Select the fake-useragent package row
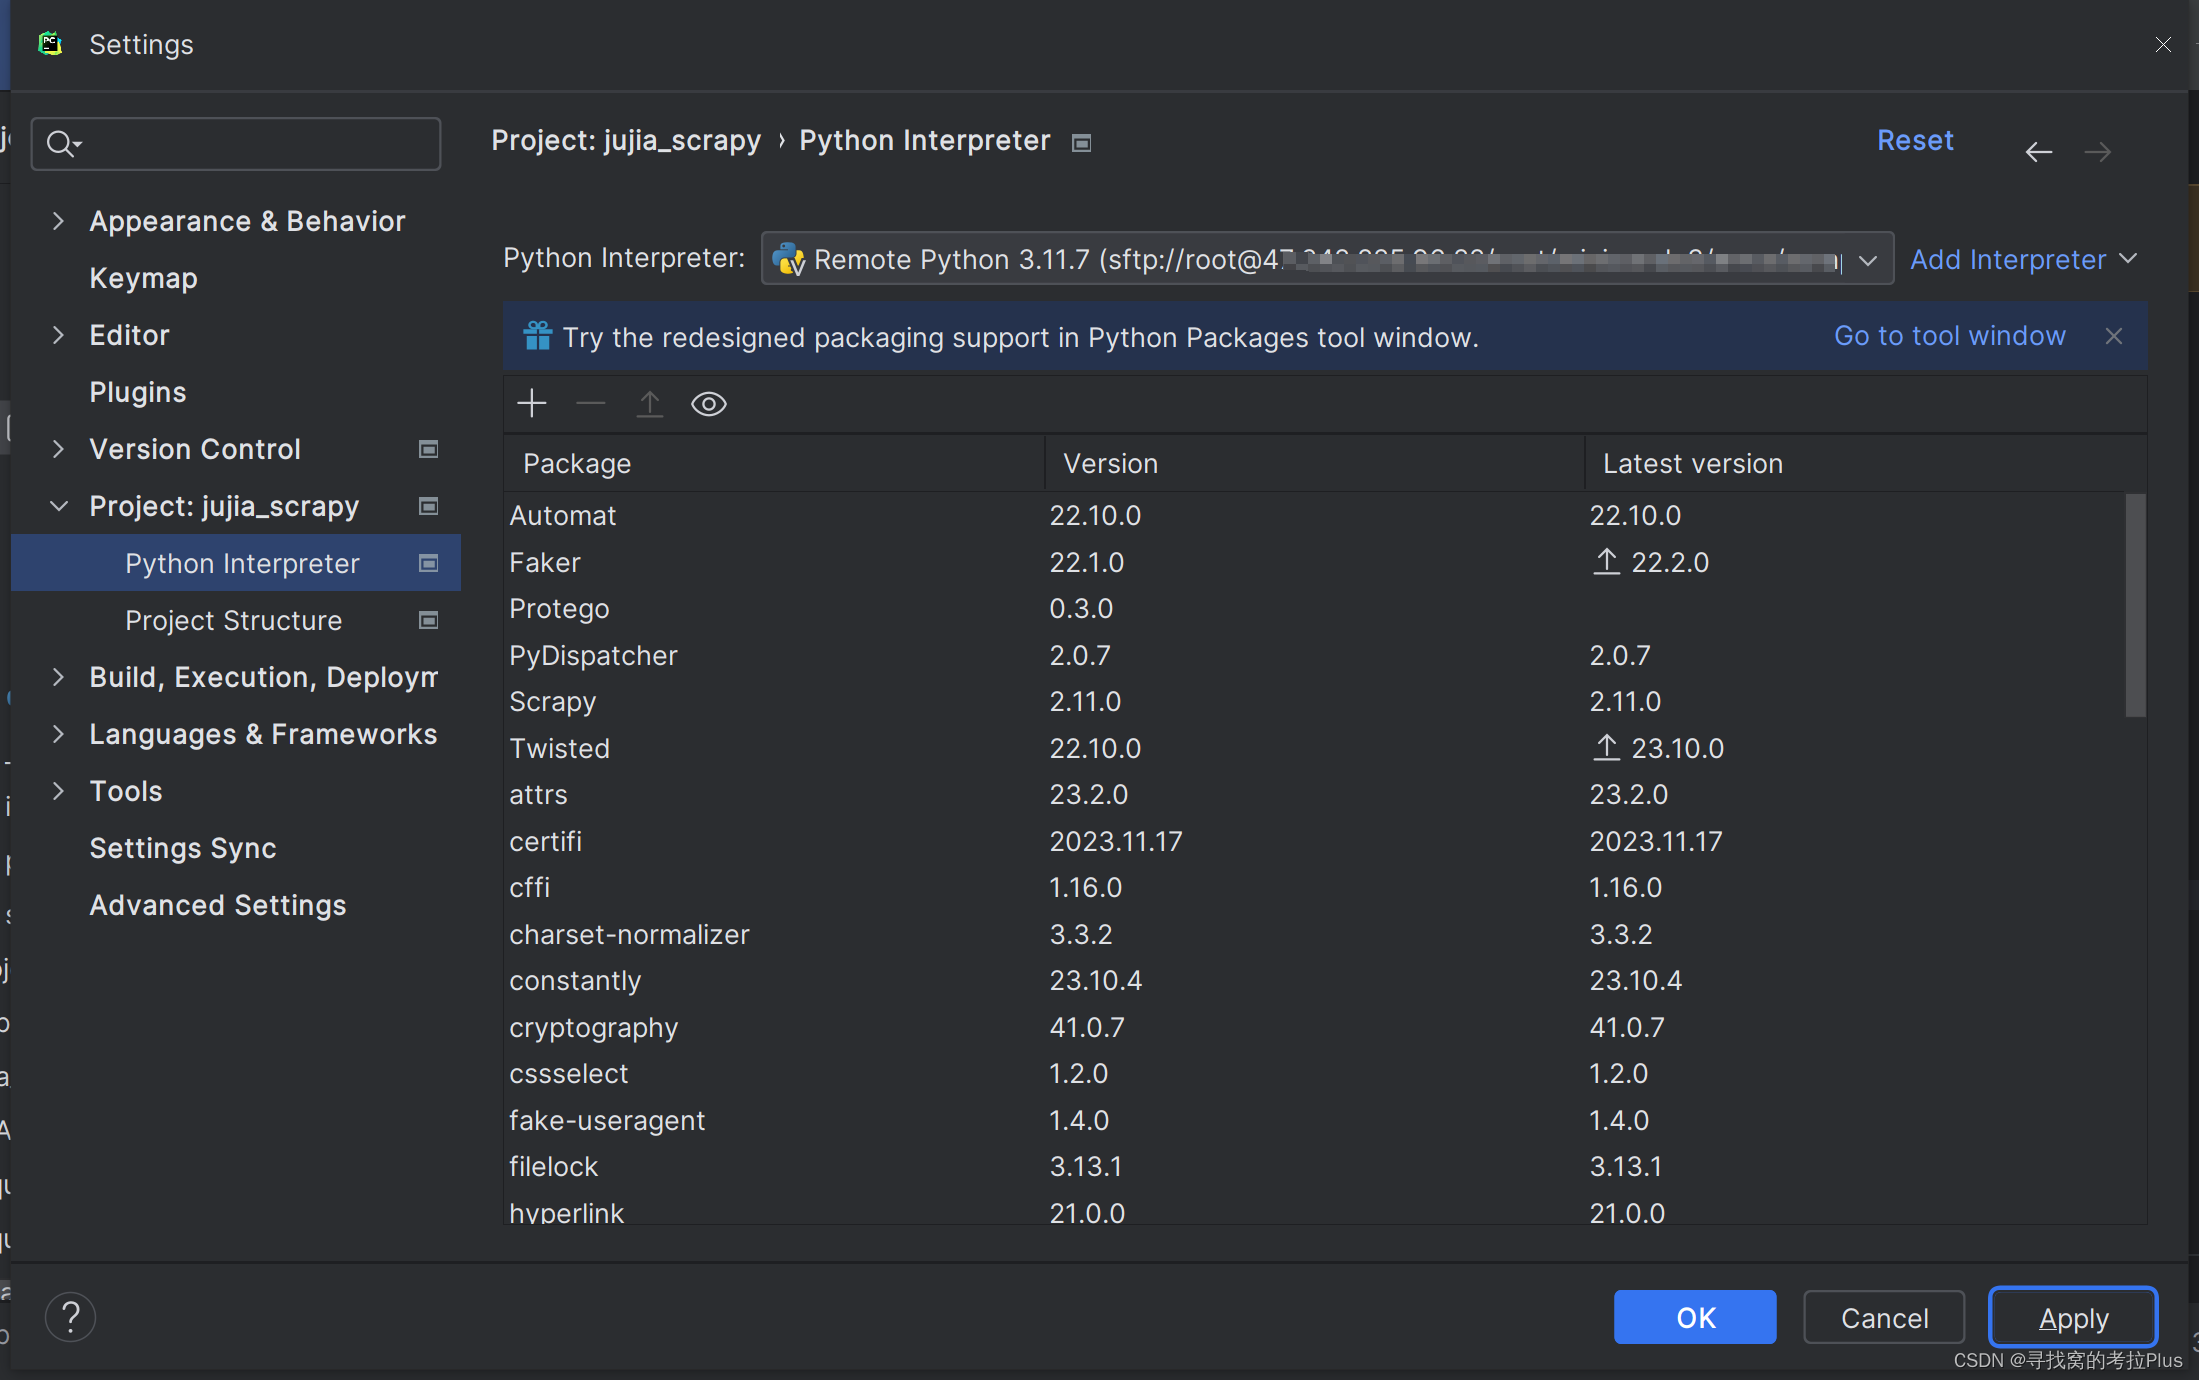2199x1380 pixels. click(1314, 1120)
